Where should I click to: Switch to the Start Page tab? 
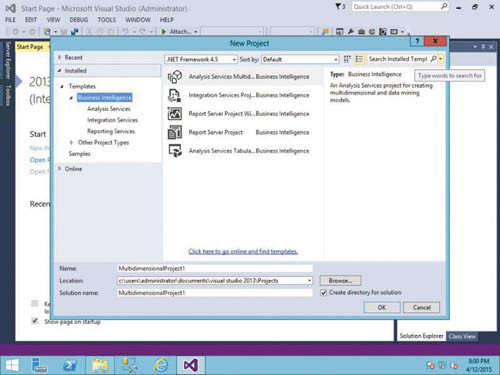click(x=30, y=47)
